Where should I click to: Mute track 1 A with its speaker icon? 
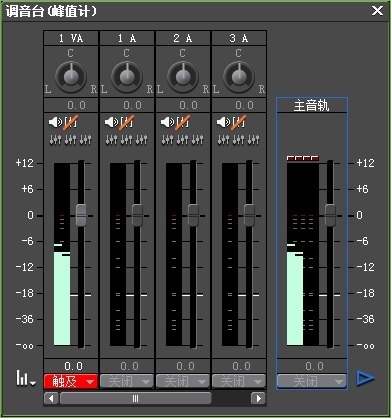pos(111,122)
